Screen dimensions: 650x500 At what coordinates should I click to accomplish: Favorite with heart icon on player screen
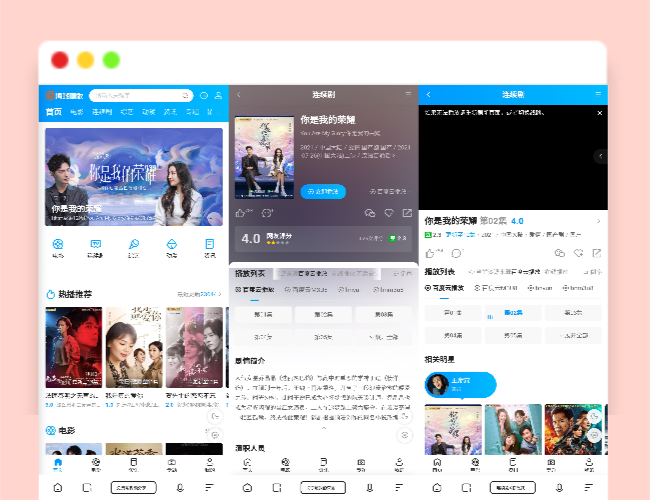coord(579,253)
